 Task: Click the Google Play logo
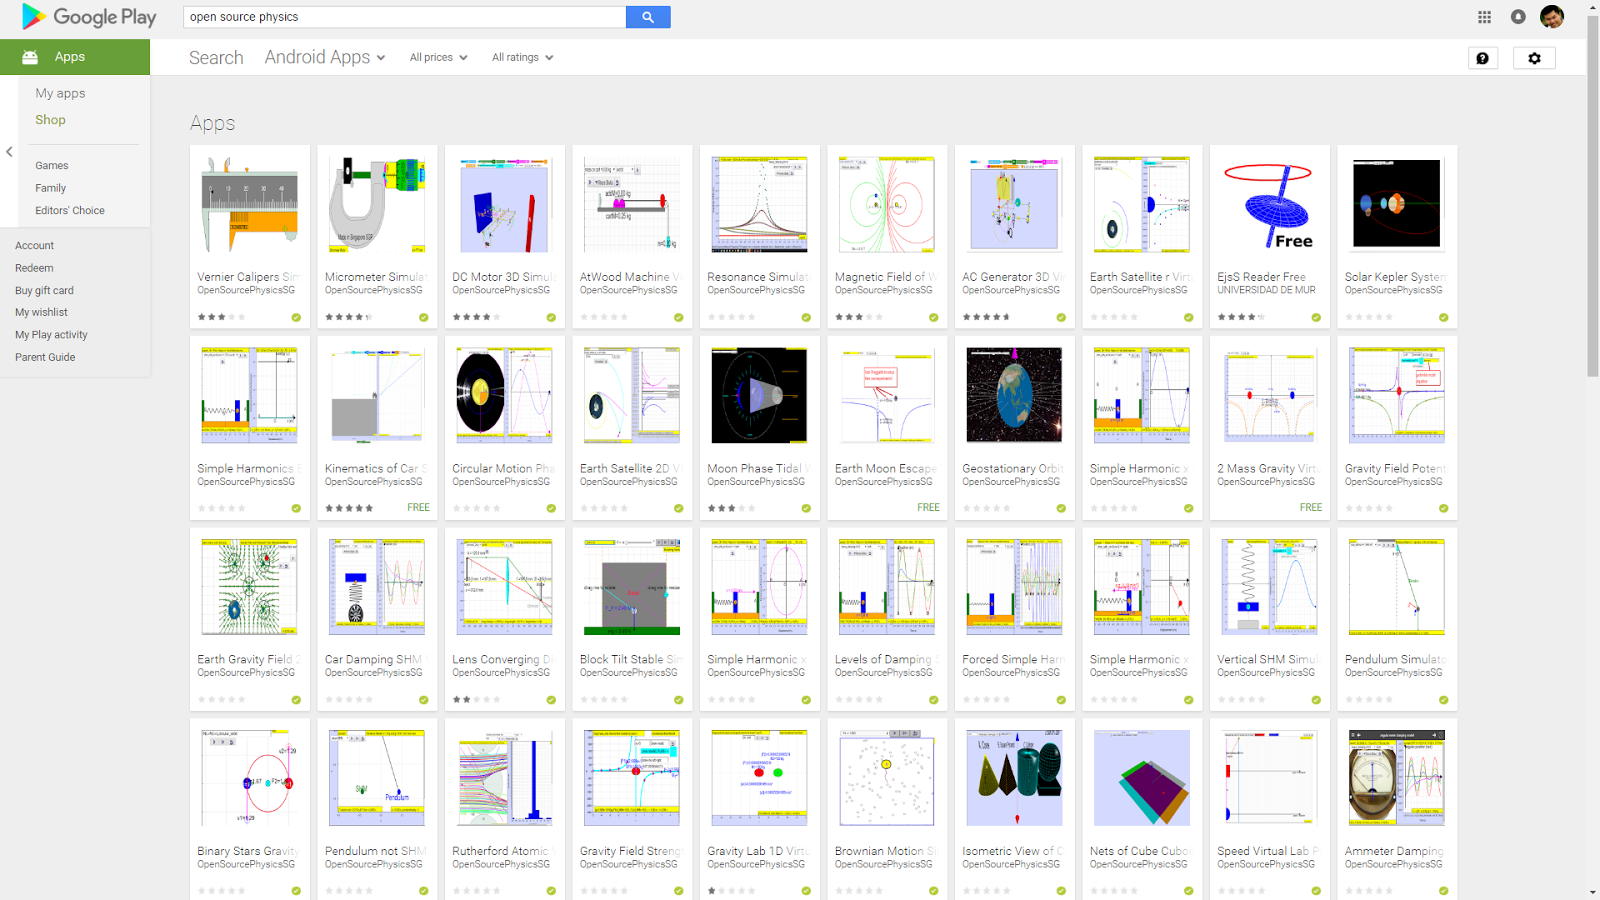(x=89, y=17)
